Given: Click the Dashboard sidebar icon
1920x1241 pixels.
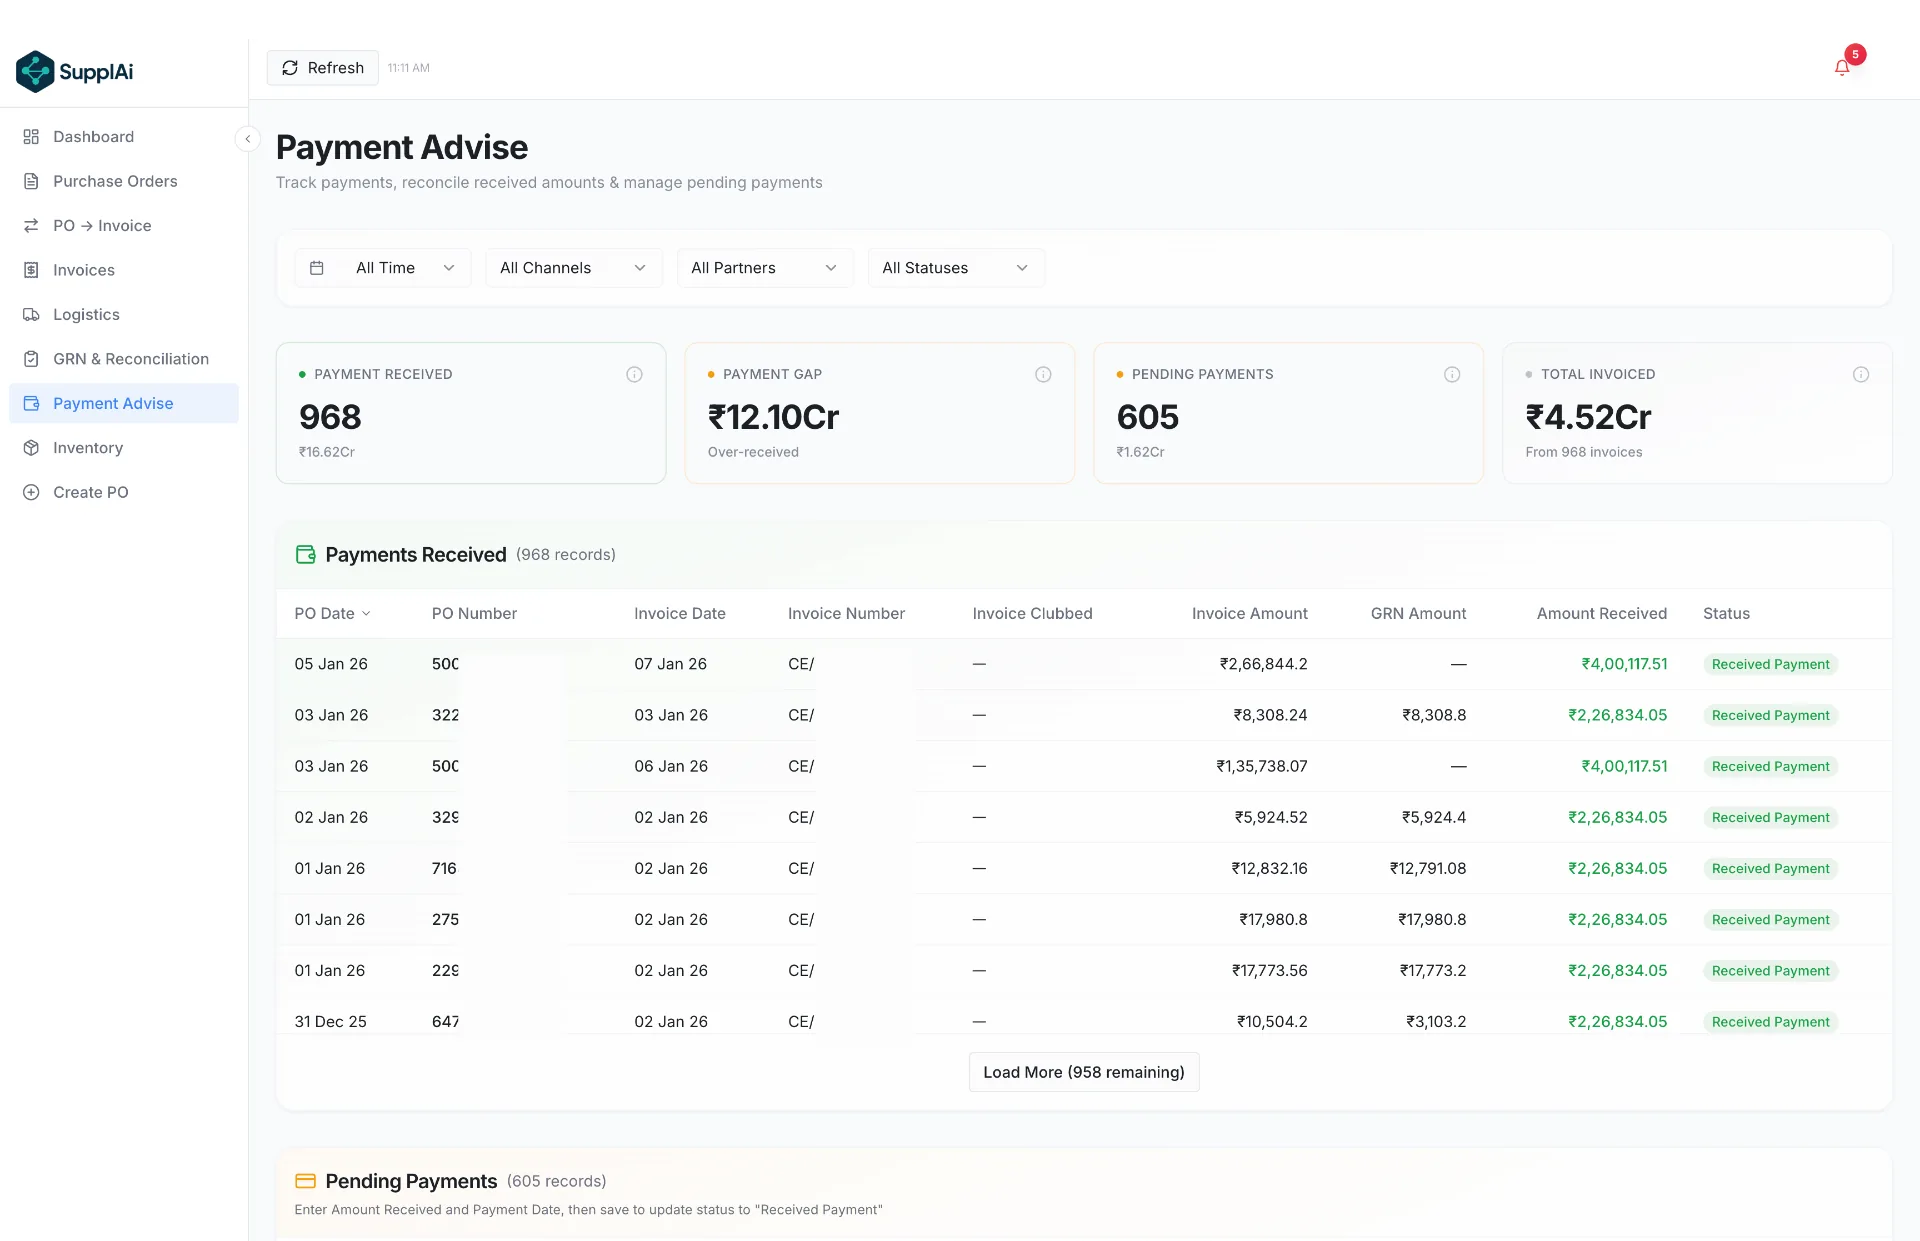Looking at the screenshot, I should click(x=31, y=137).
